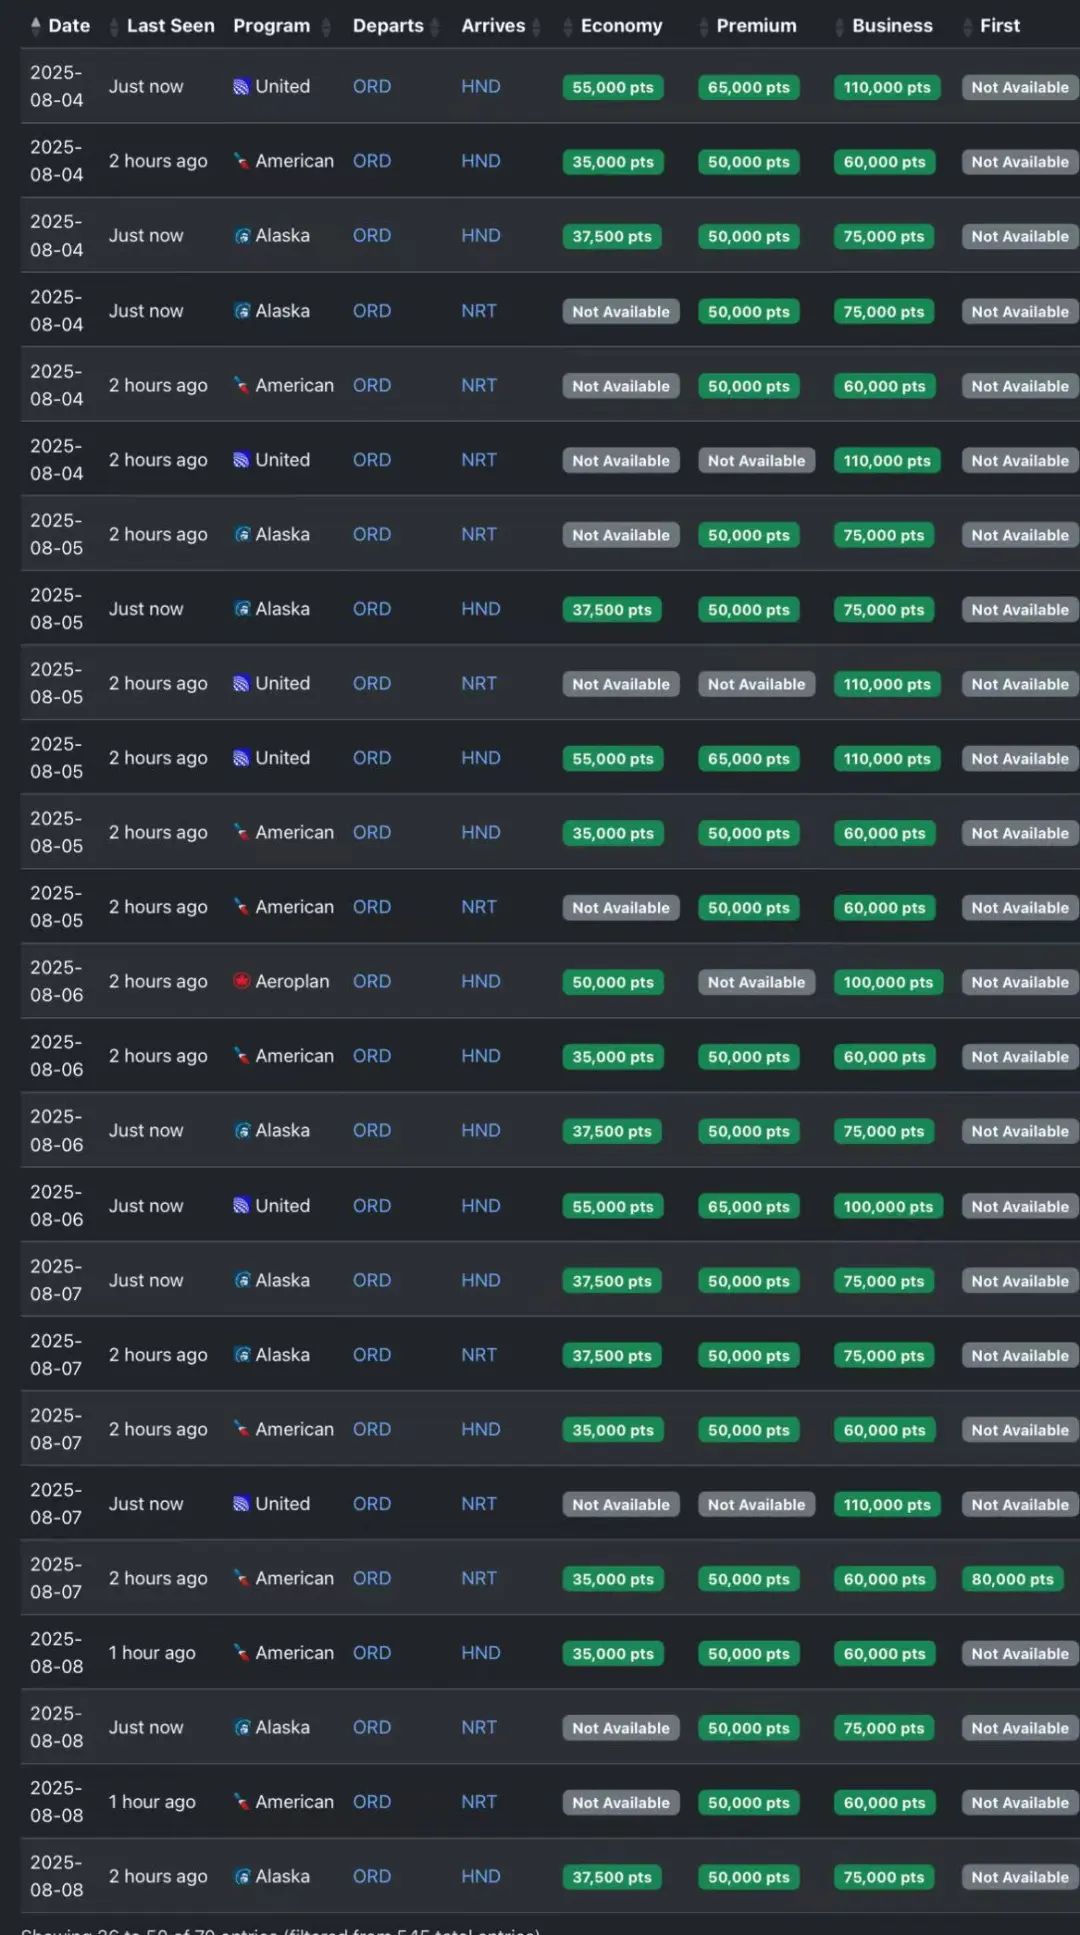Click Aeroplan's 100,000 pts Business badge
This screenshot has height=1935, width=1080.
point(887,982)
